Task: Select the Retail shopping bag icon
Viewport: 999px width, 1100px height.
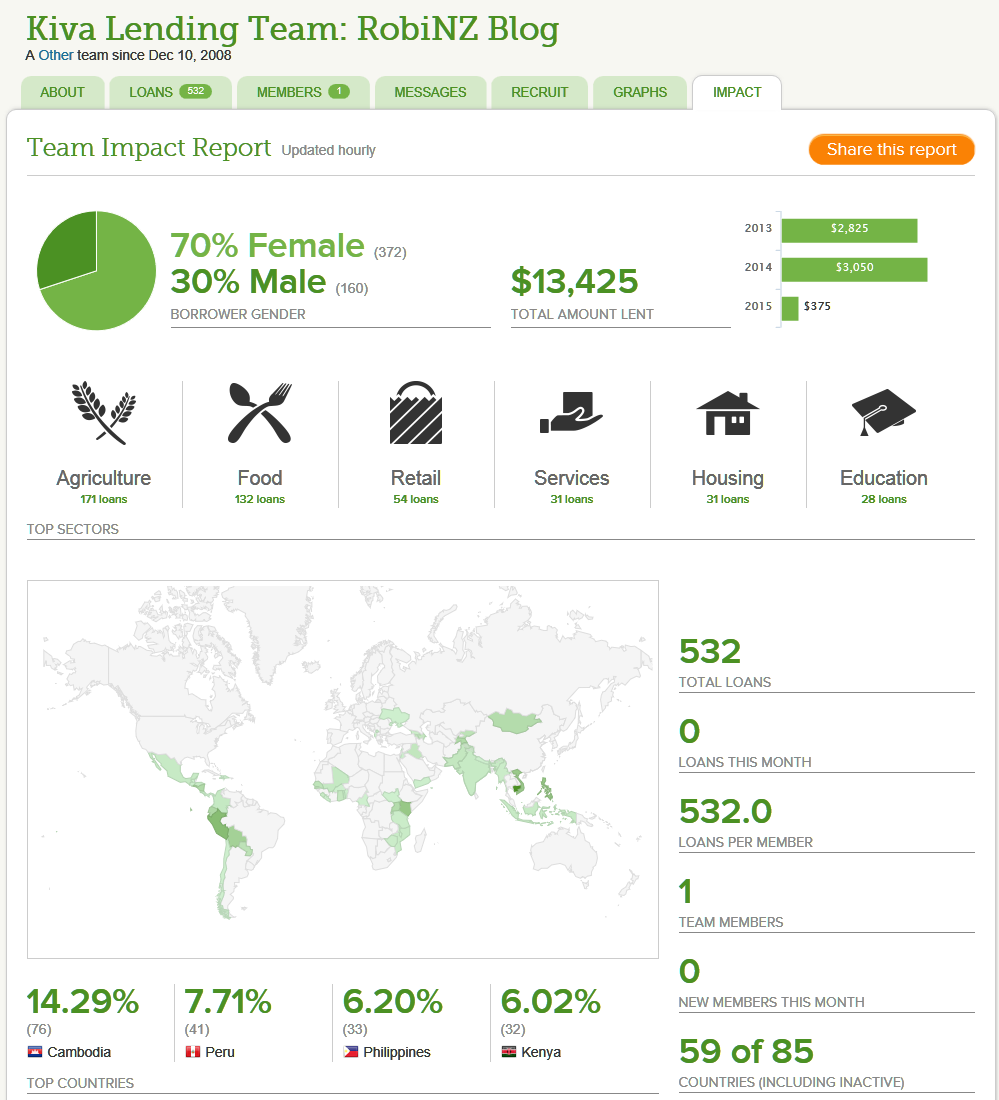Action: (416, 412)
